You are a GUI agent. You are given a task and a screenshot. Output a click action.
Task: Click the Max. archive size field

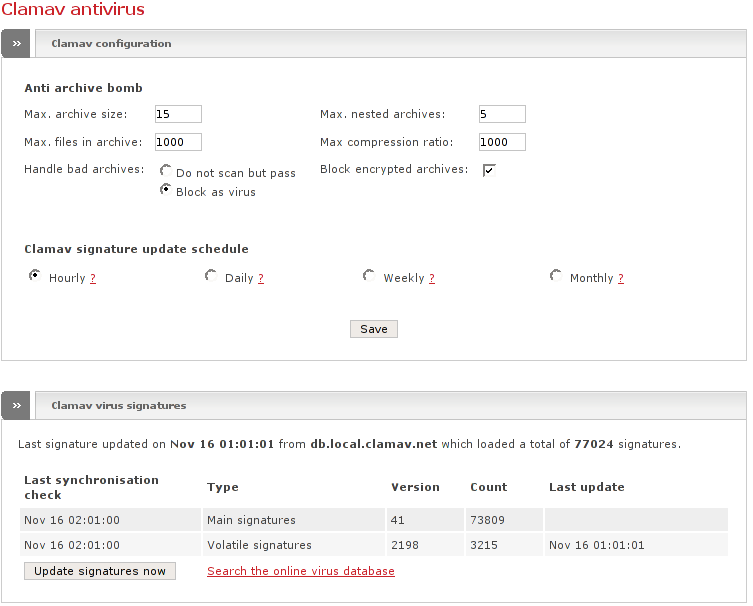(x=178, y=114)
